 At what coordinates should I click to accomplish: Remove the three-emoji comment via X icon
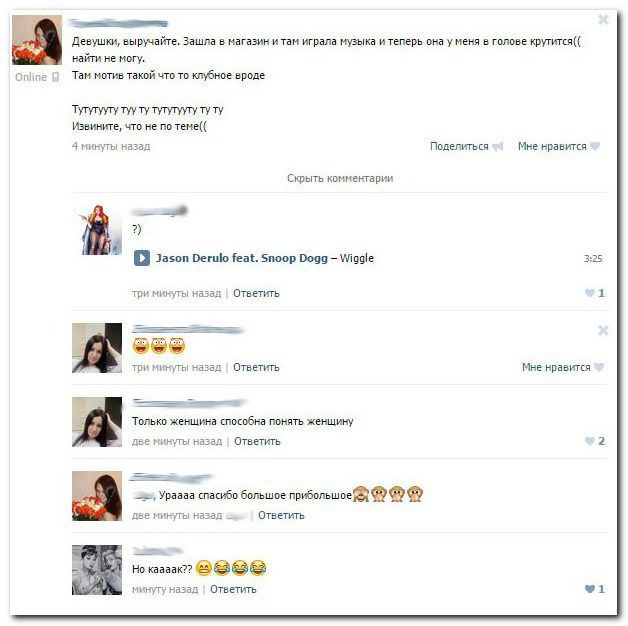[603, 330]
